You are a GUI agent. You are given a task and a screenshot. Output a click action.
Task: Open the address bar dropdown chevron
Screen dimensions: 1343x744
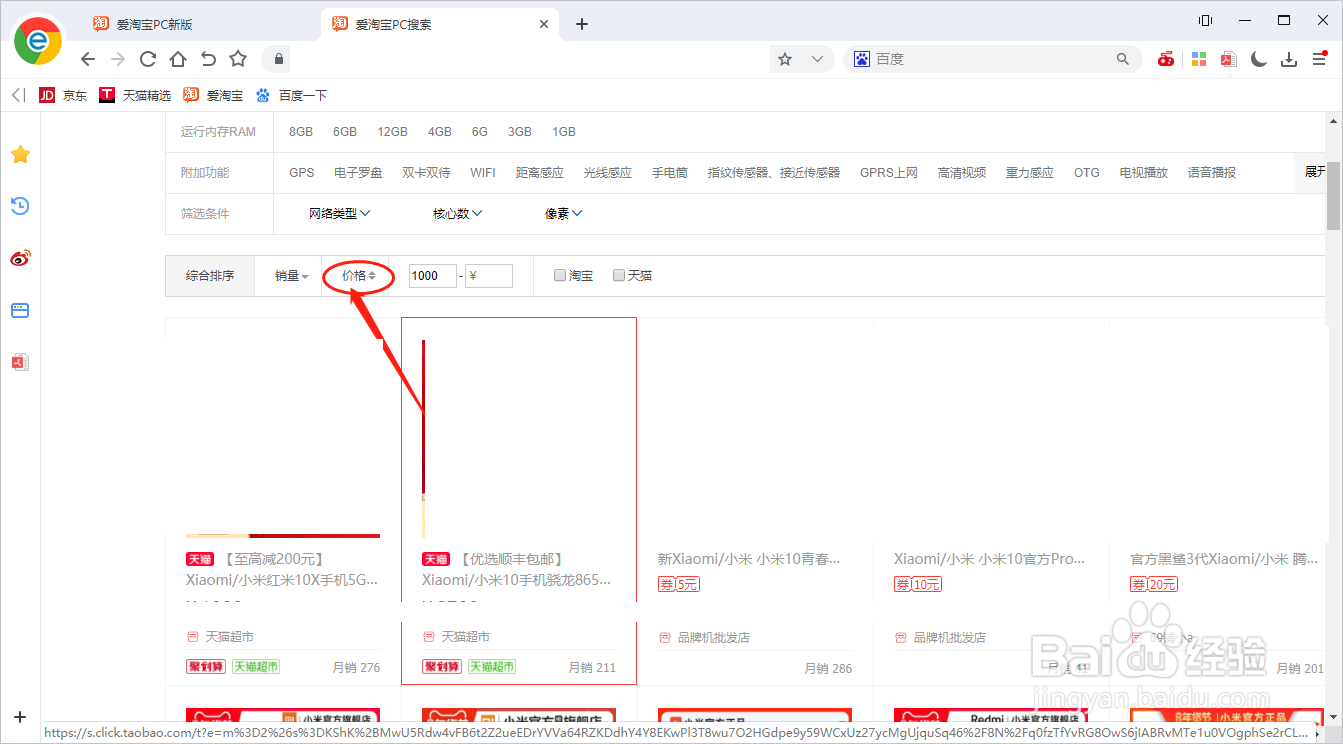coord(817,59)
